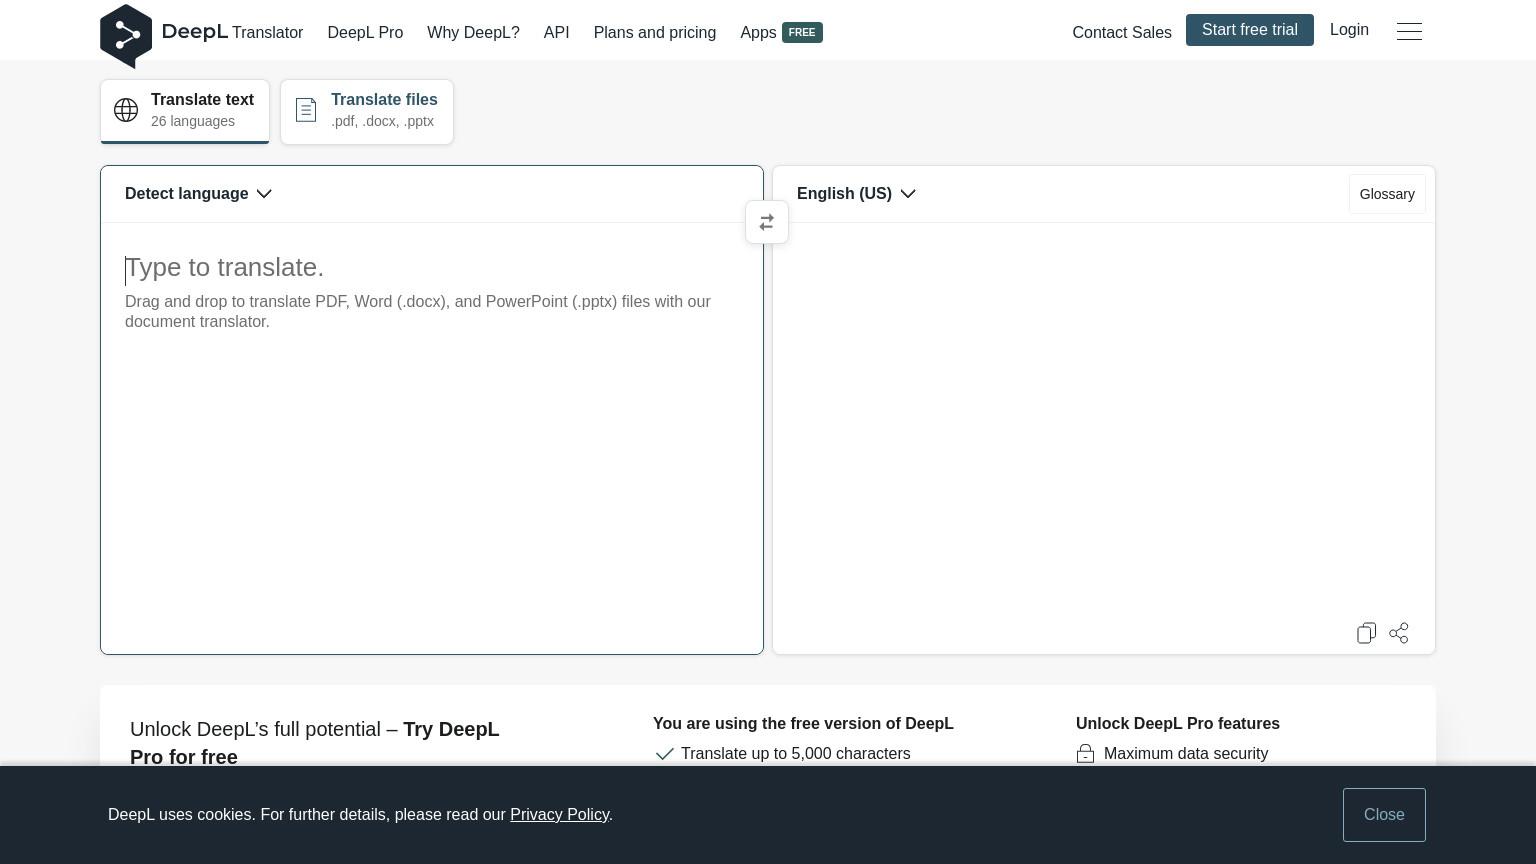Image resolution: width=1536 pixels, height=864 pixels.
Task: Open DeepL Pro in the navigation
Action: click(365, 33)
